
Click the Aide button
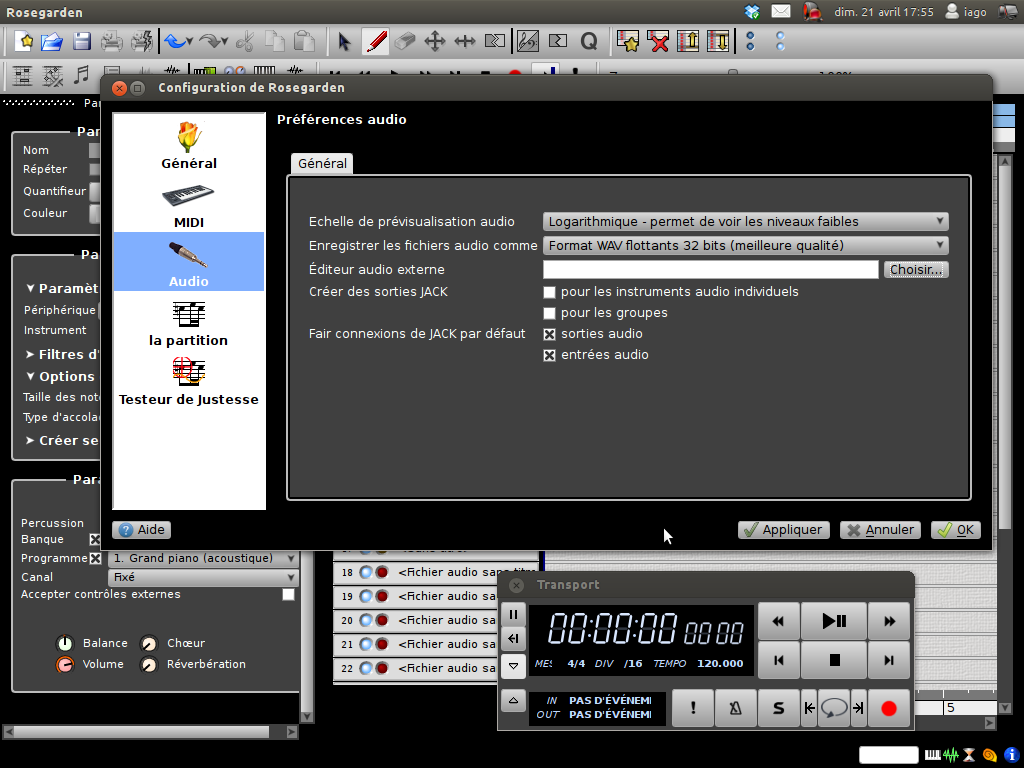pos(142,530)
